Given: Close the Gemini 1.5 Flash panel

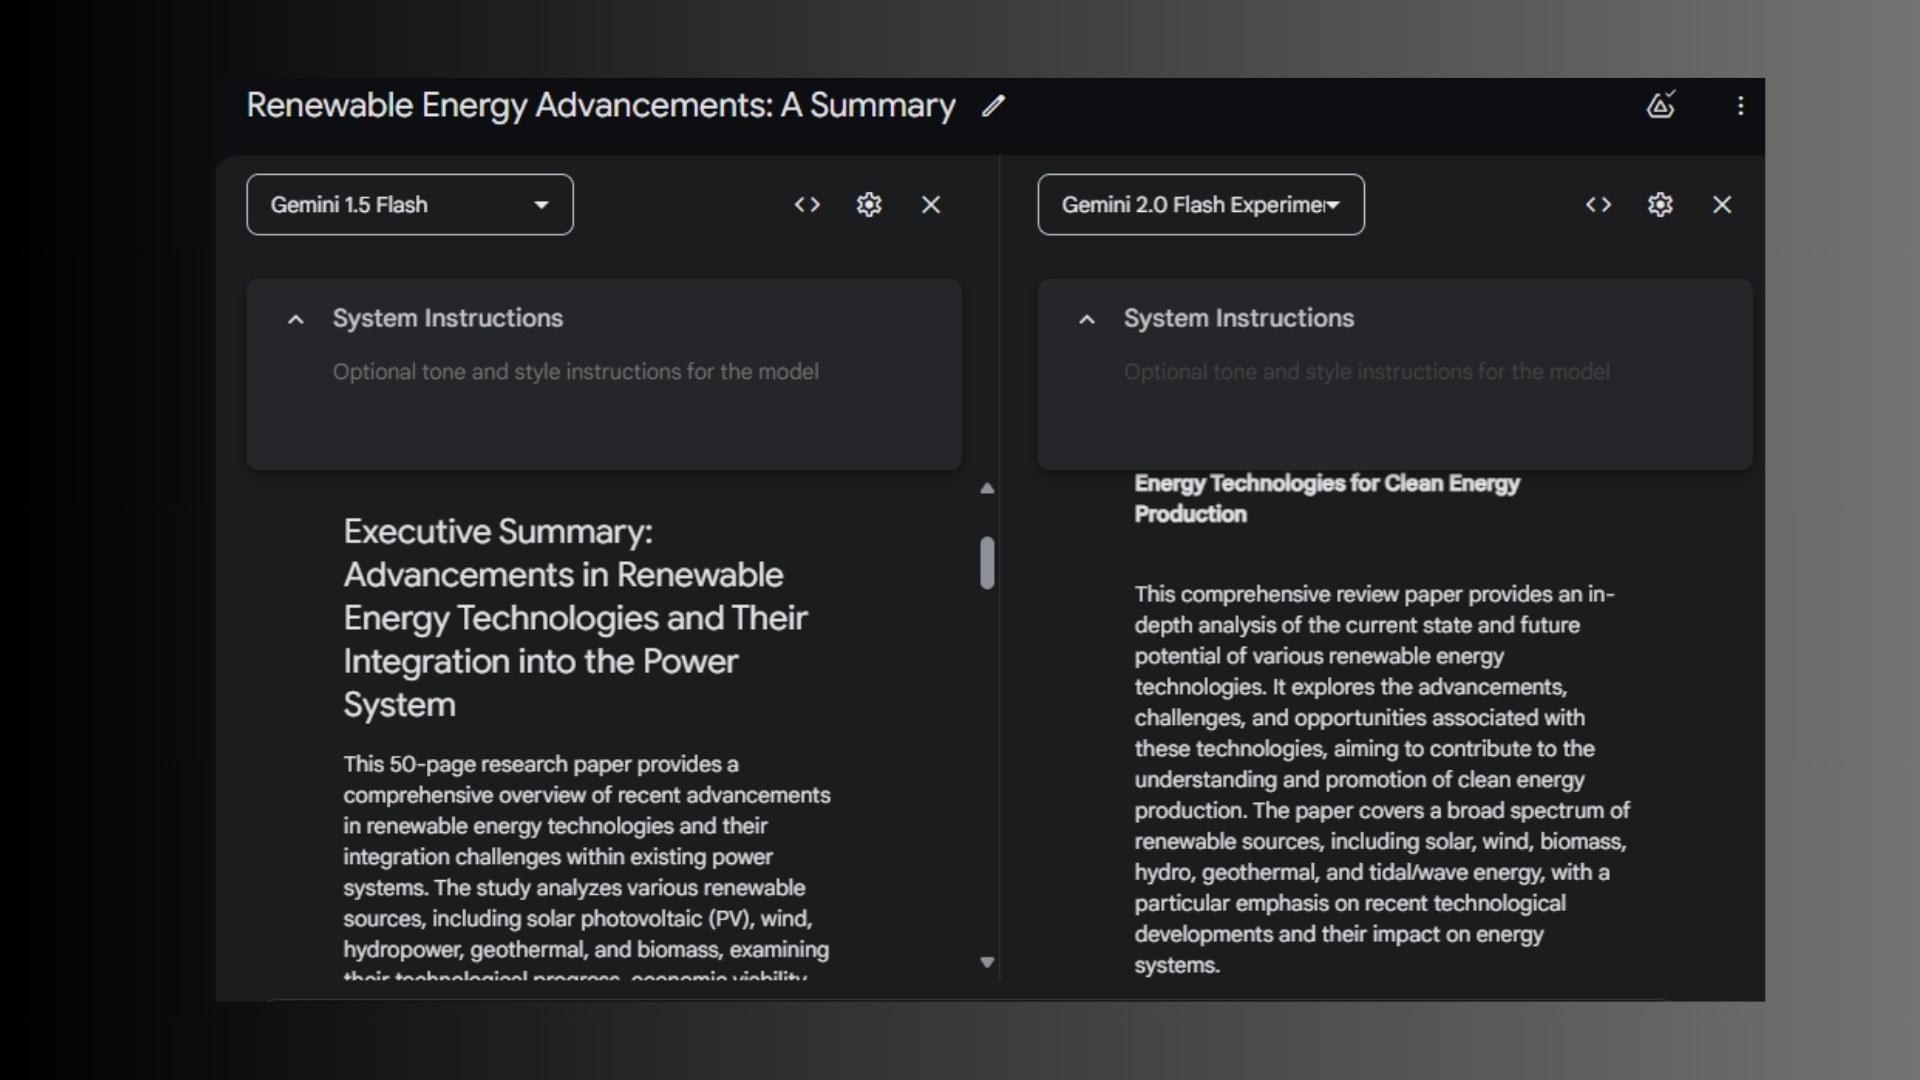Looking at the screenshot, I should 931,205.
